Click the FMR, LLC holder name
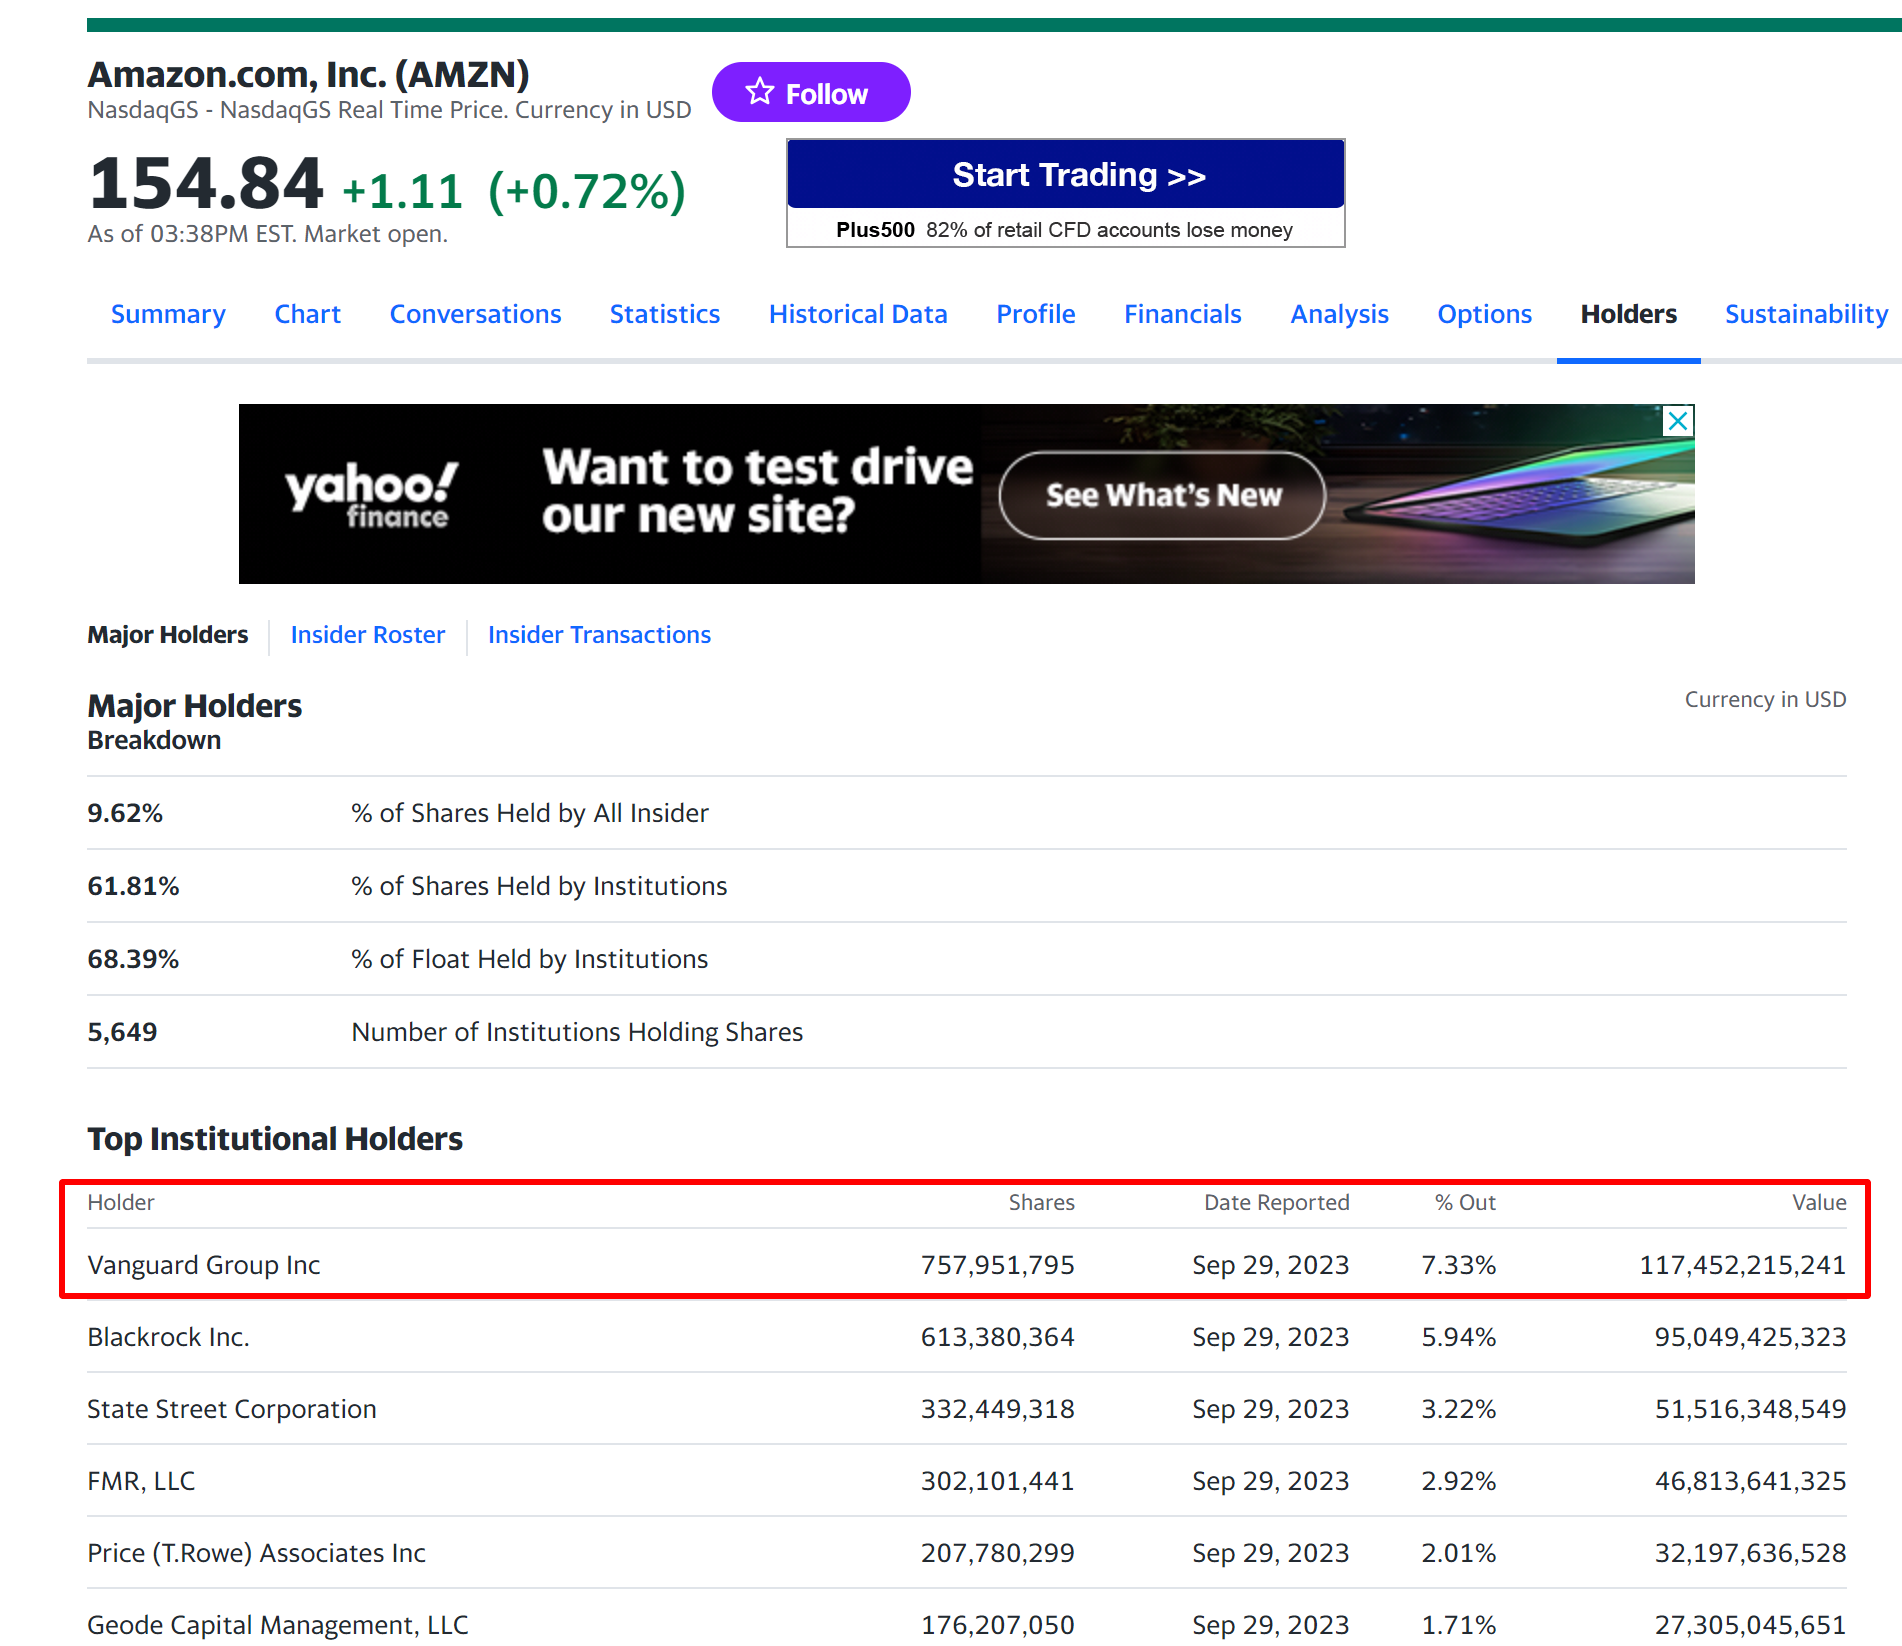 tap(141, 1481)
